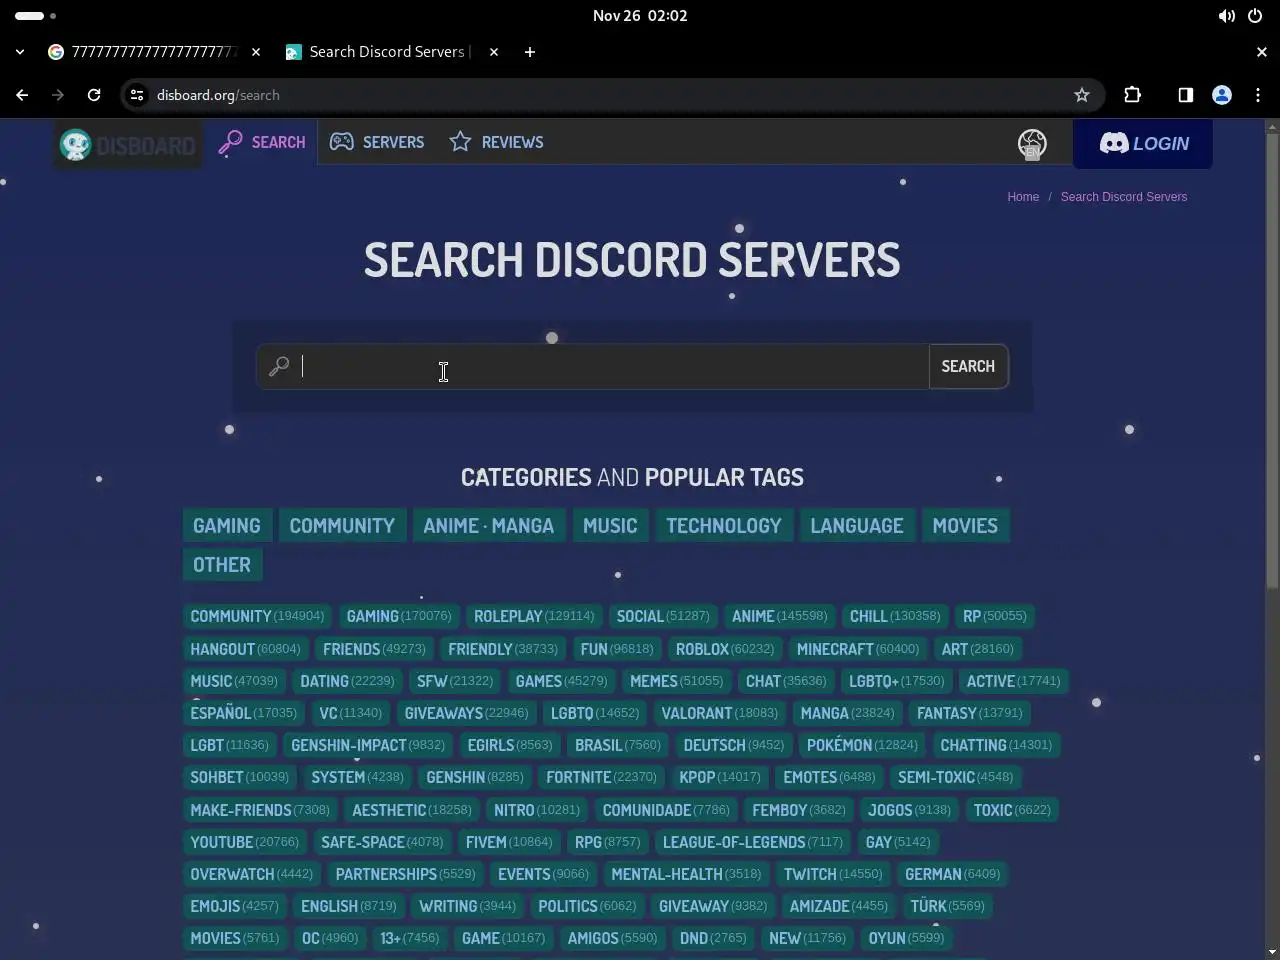
Task: Open the clock Nov 26 02:02
Action: click(640, 16)
